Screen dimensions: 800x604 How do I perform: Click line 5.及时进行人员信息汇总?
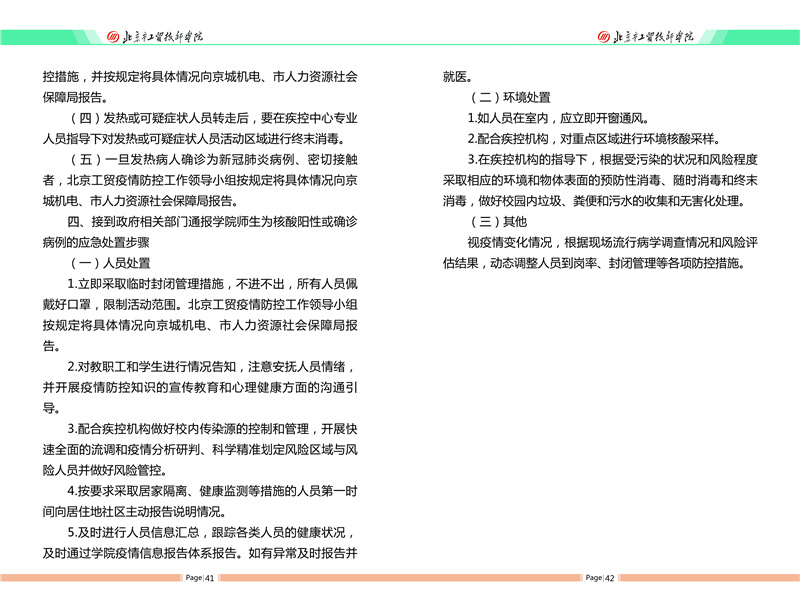tap(211, 533)
